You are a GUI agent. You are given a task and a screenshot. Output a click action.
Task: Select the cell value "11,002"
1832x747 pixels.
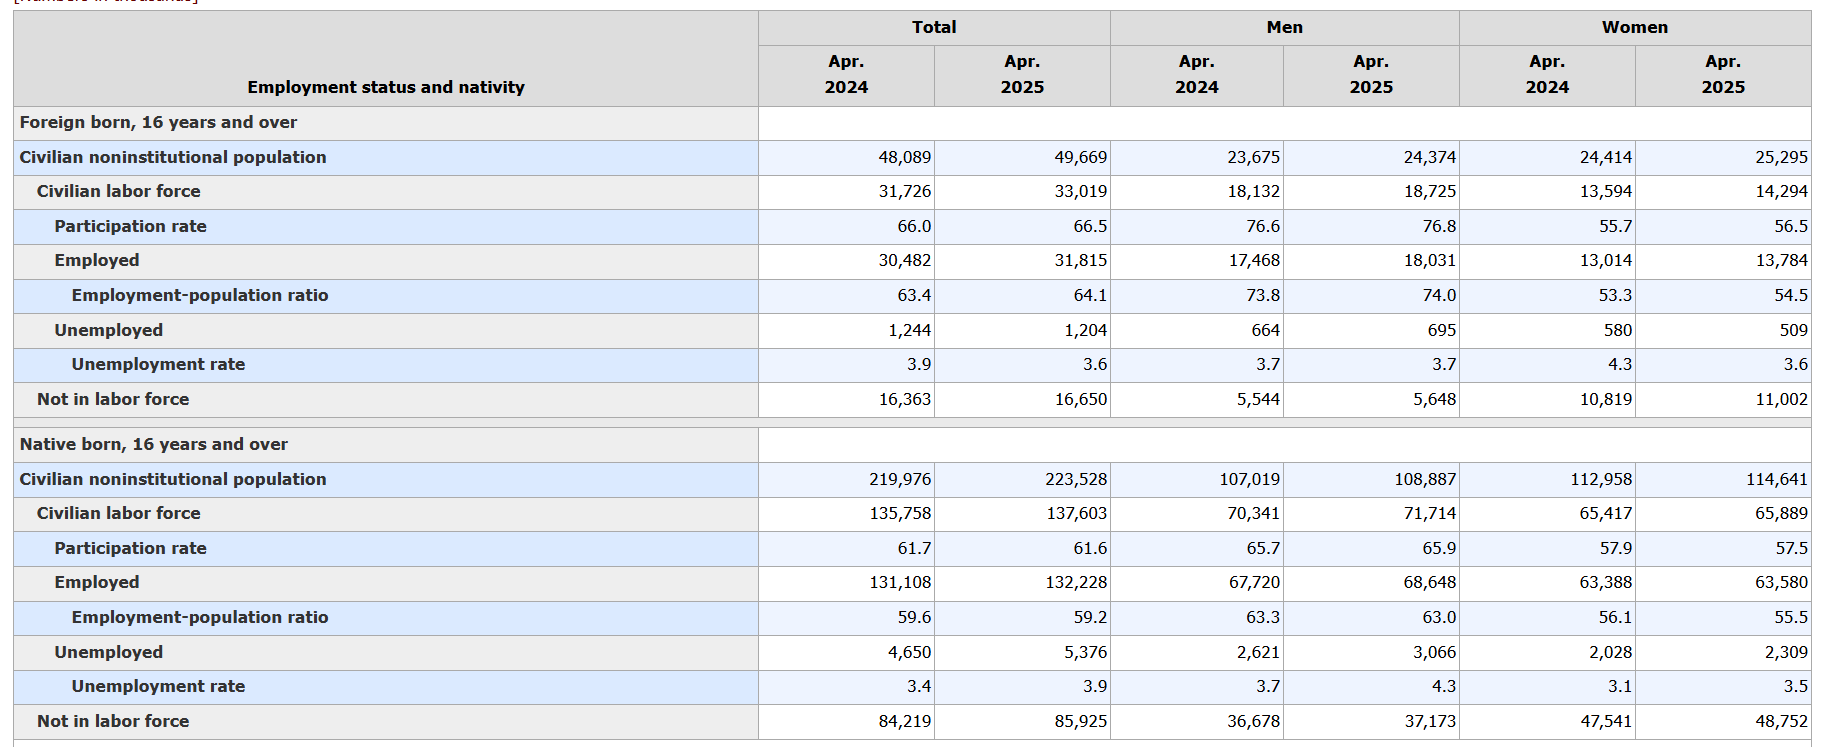coord(1782,399)
